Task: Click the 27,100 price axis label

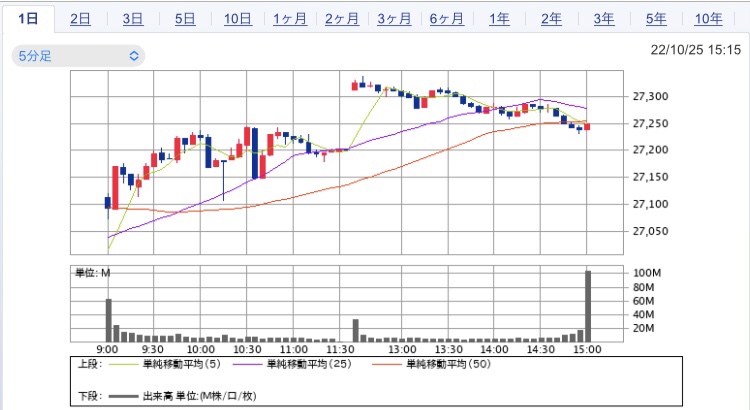Action: [x=650, y=204]
